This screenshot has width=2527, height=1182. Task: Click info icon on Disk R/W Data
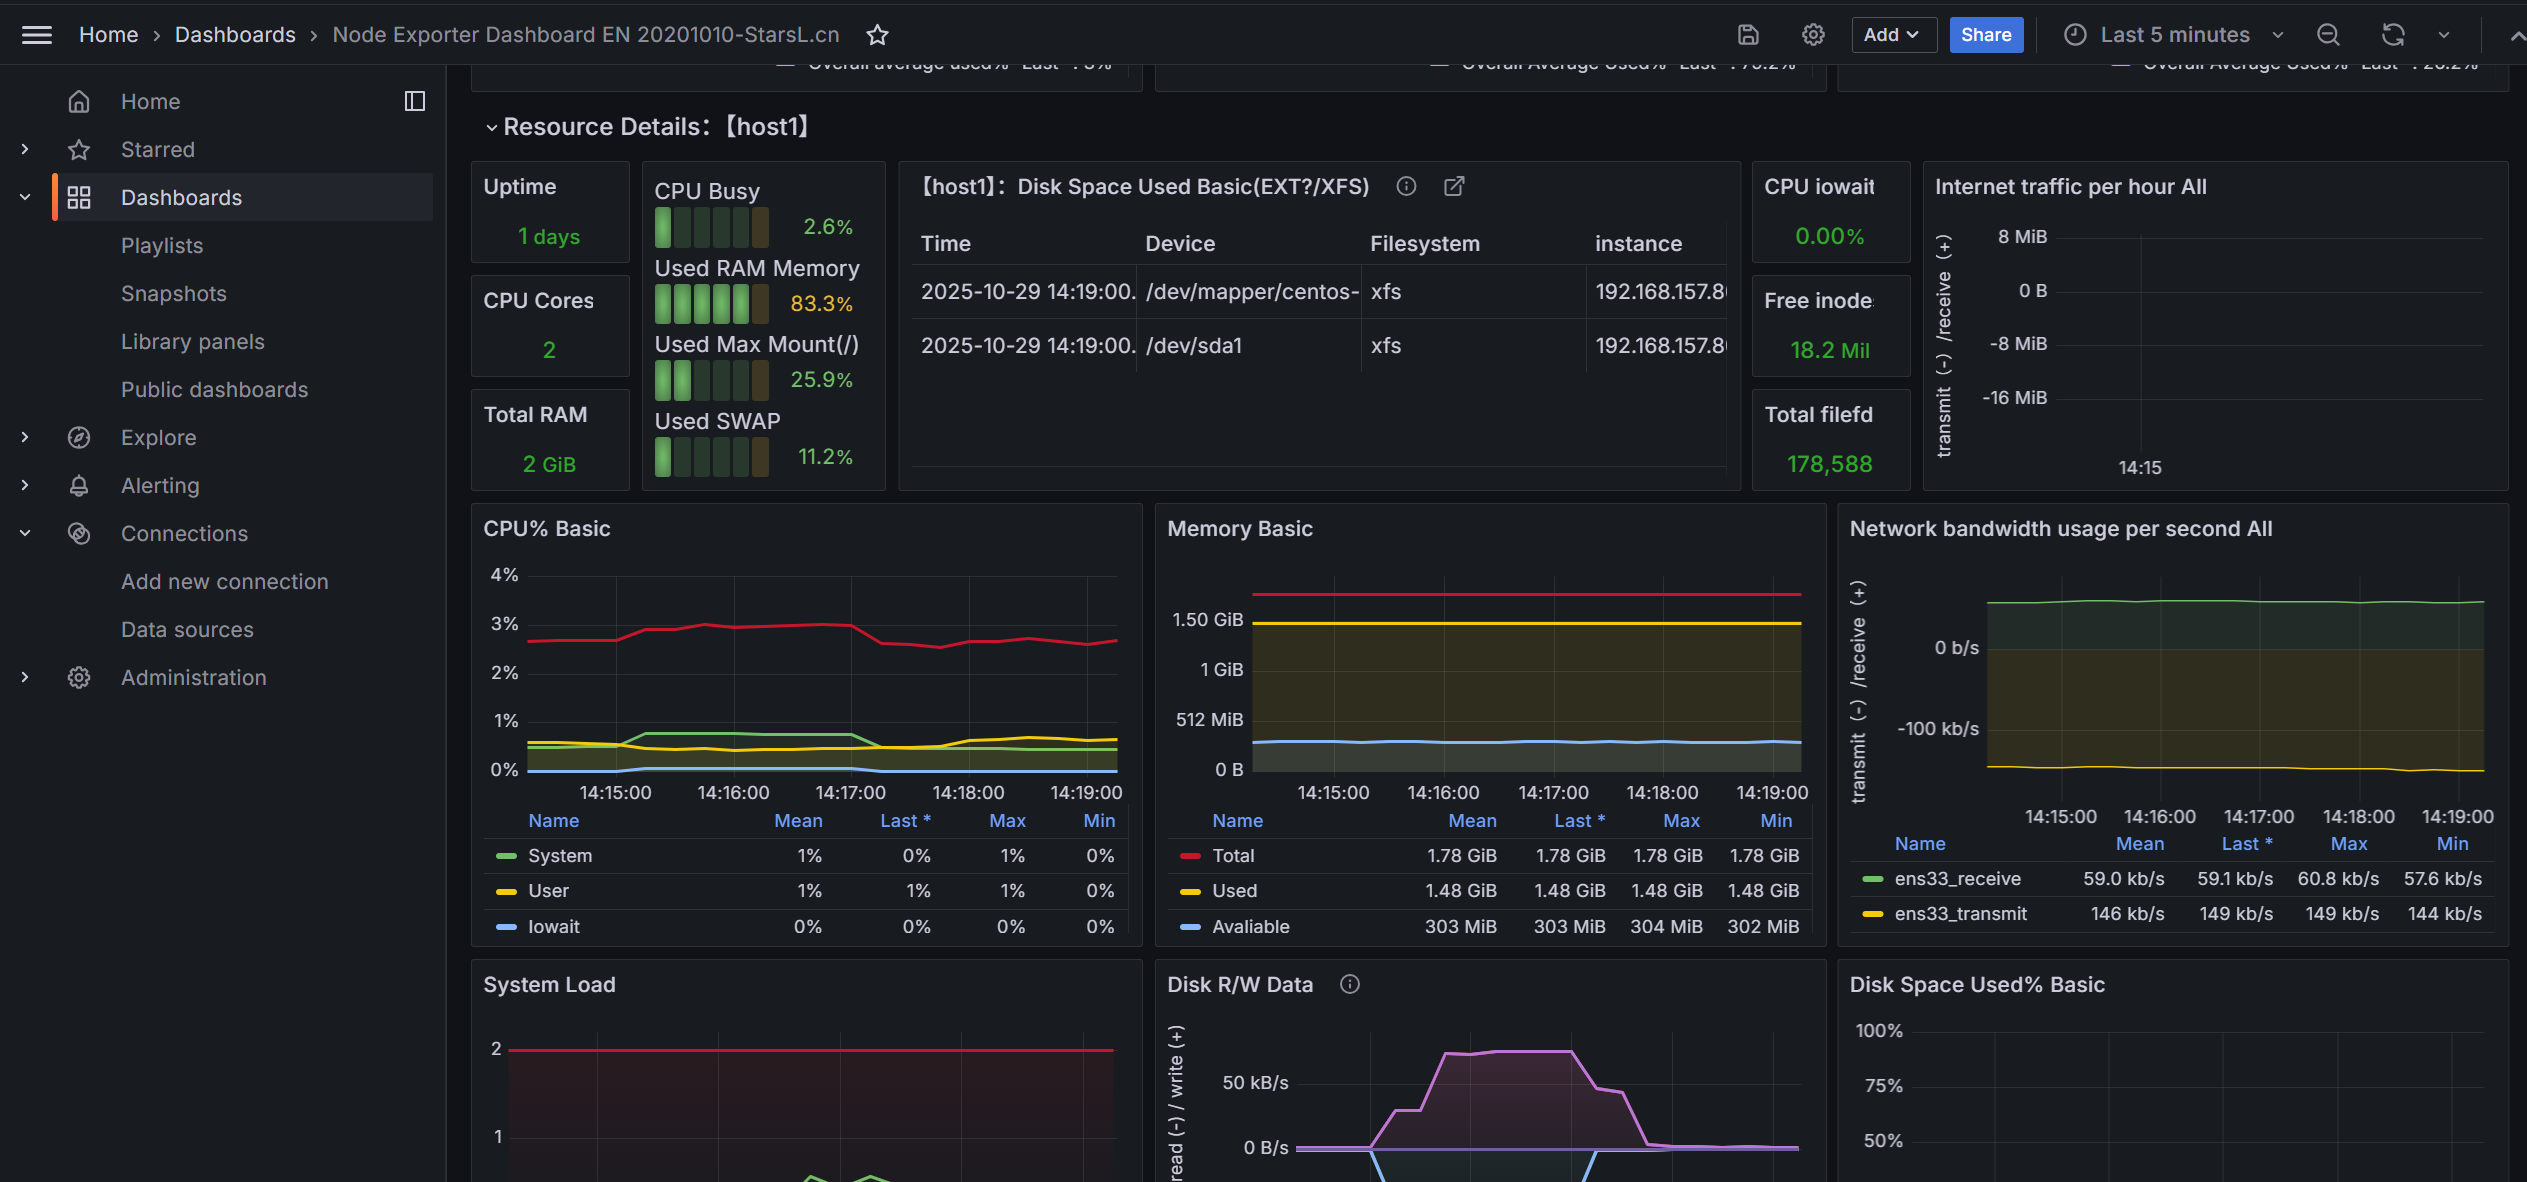click(1349, 984)
